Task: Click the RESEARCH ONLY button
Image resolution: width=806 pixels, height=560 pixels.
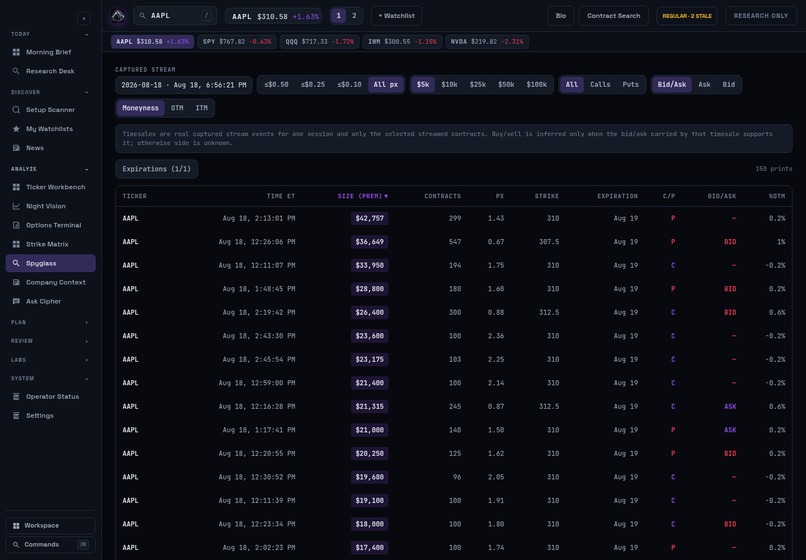Action: click(x=761, y=16)
